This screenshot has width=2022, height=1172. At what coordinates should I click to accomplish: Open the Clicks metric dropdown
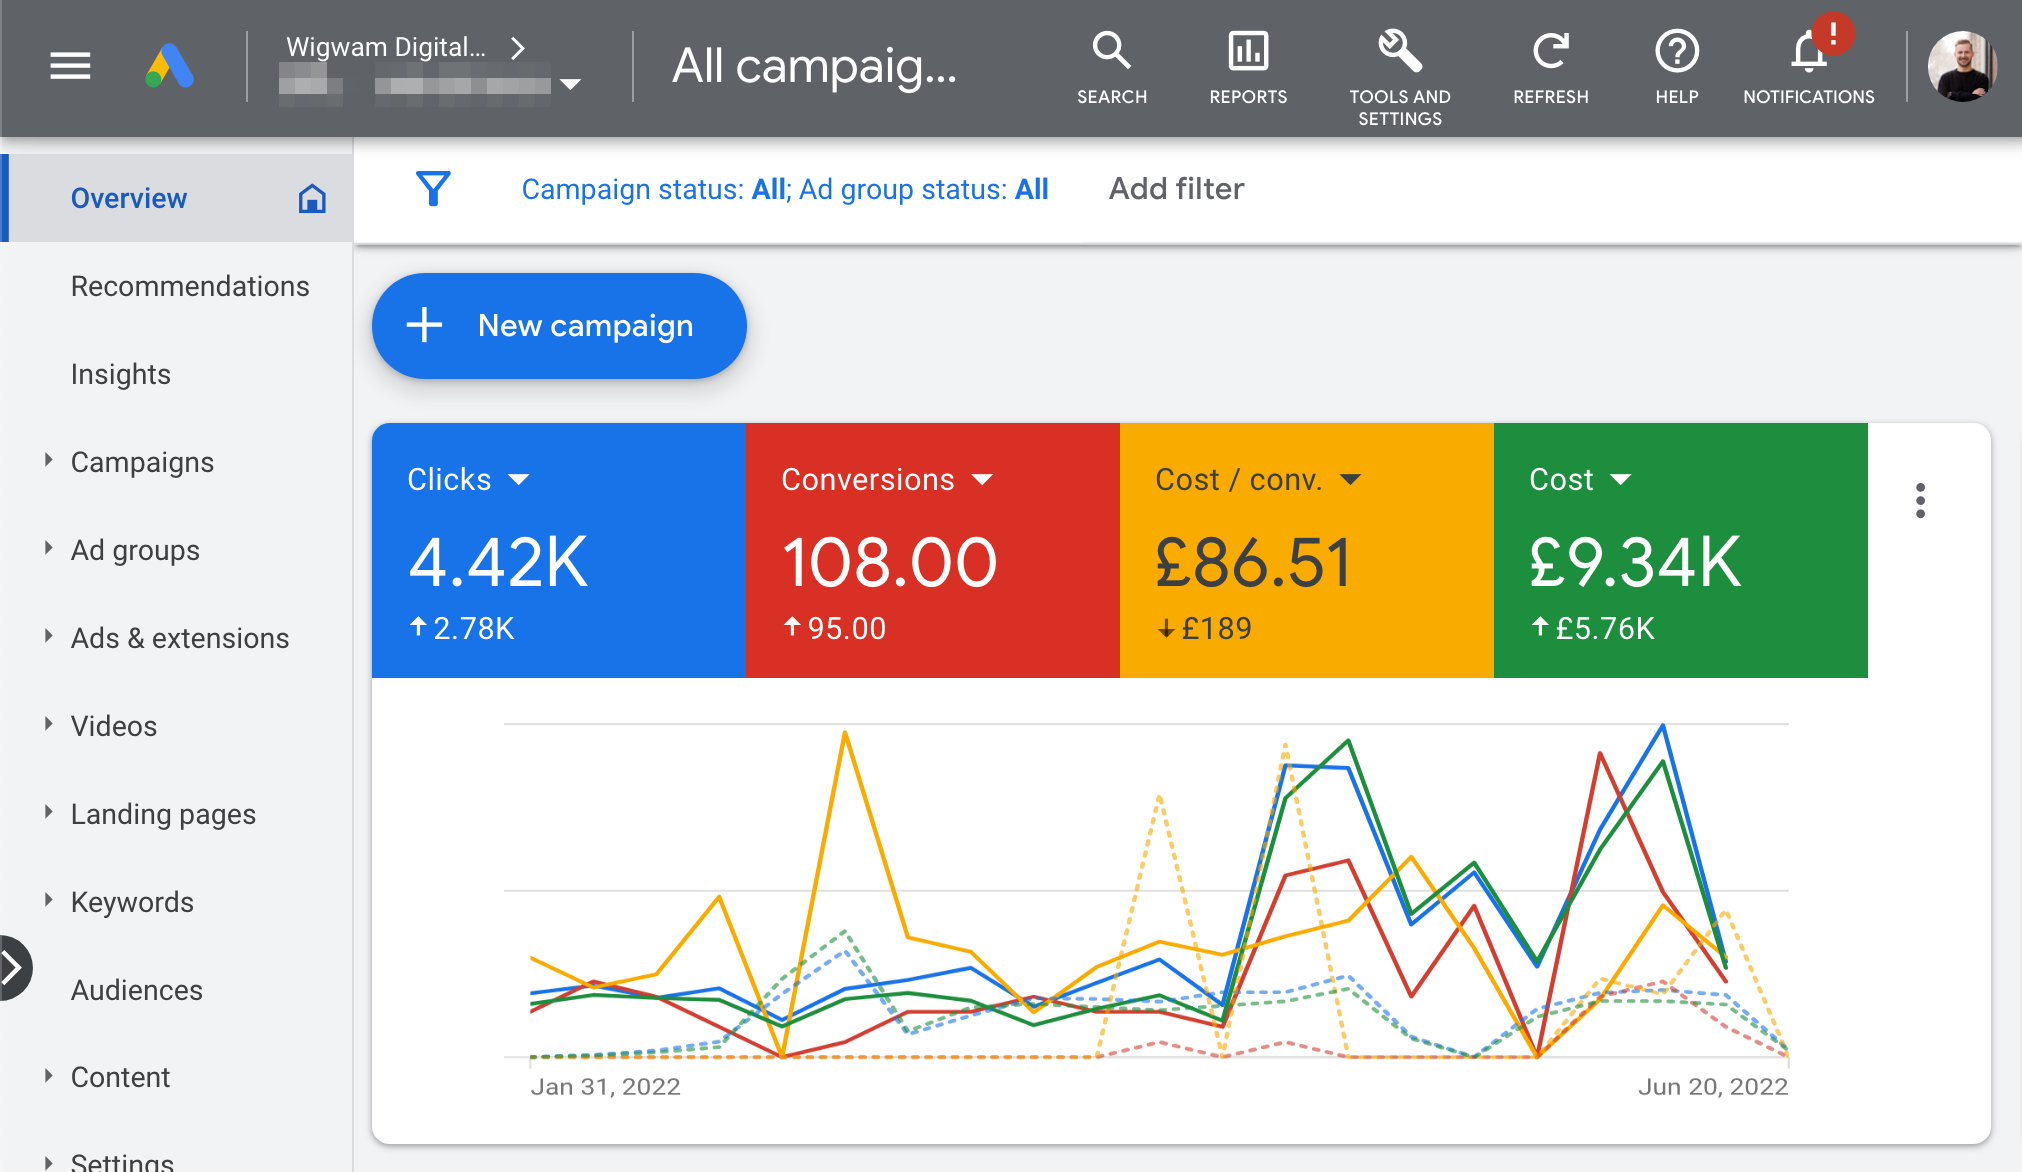[518, 480]
